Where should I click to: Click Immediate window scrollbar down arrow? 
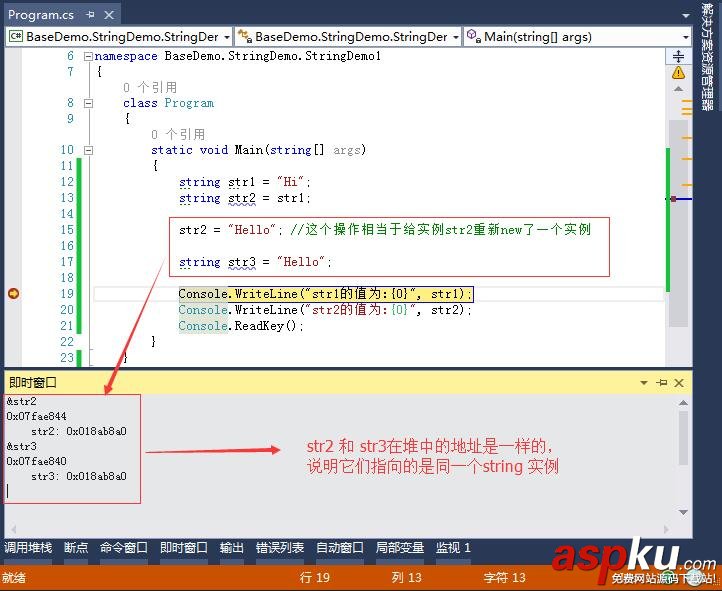click(683, 512)
